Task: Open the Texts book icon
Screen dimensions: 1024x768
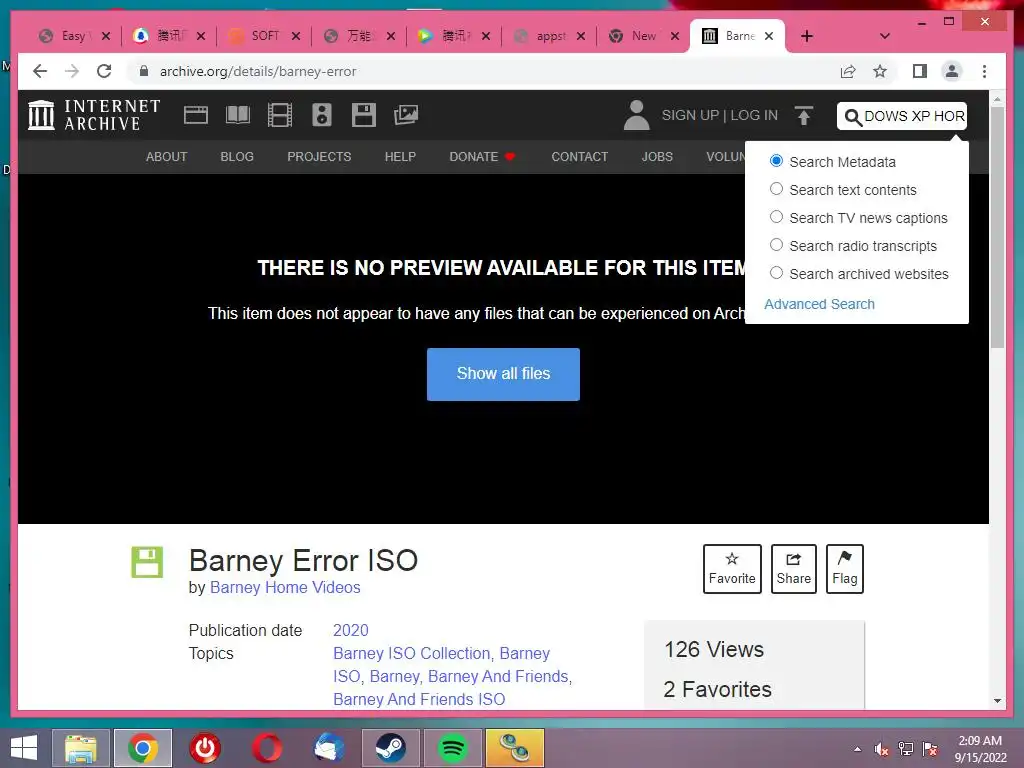Action: pos(238,116)
